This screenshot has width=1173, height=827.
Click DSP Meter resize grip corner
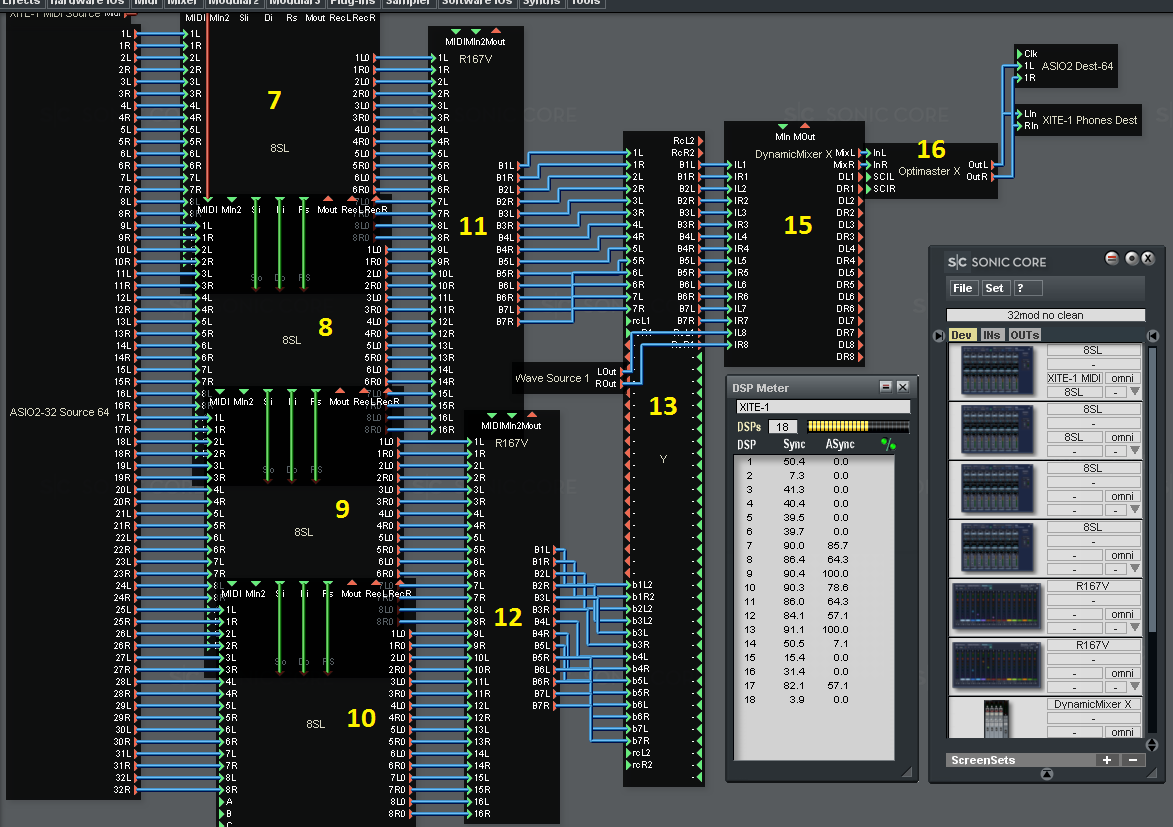click(907, 772)
